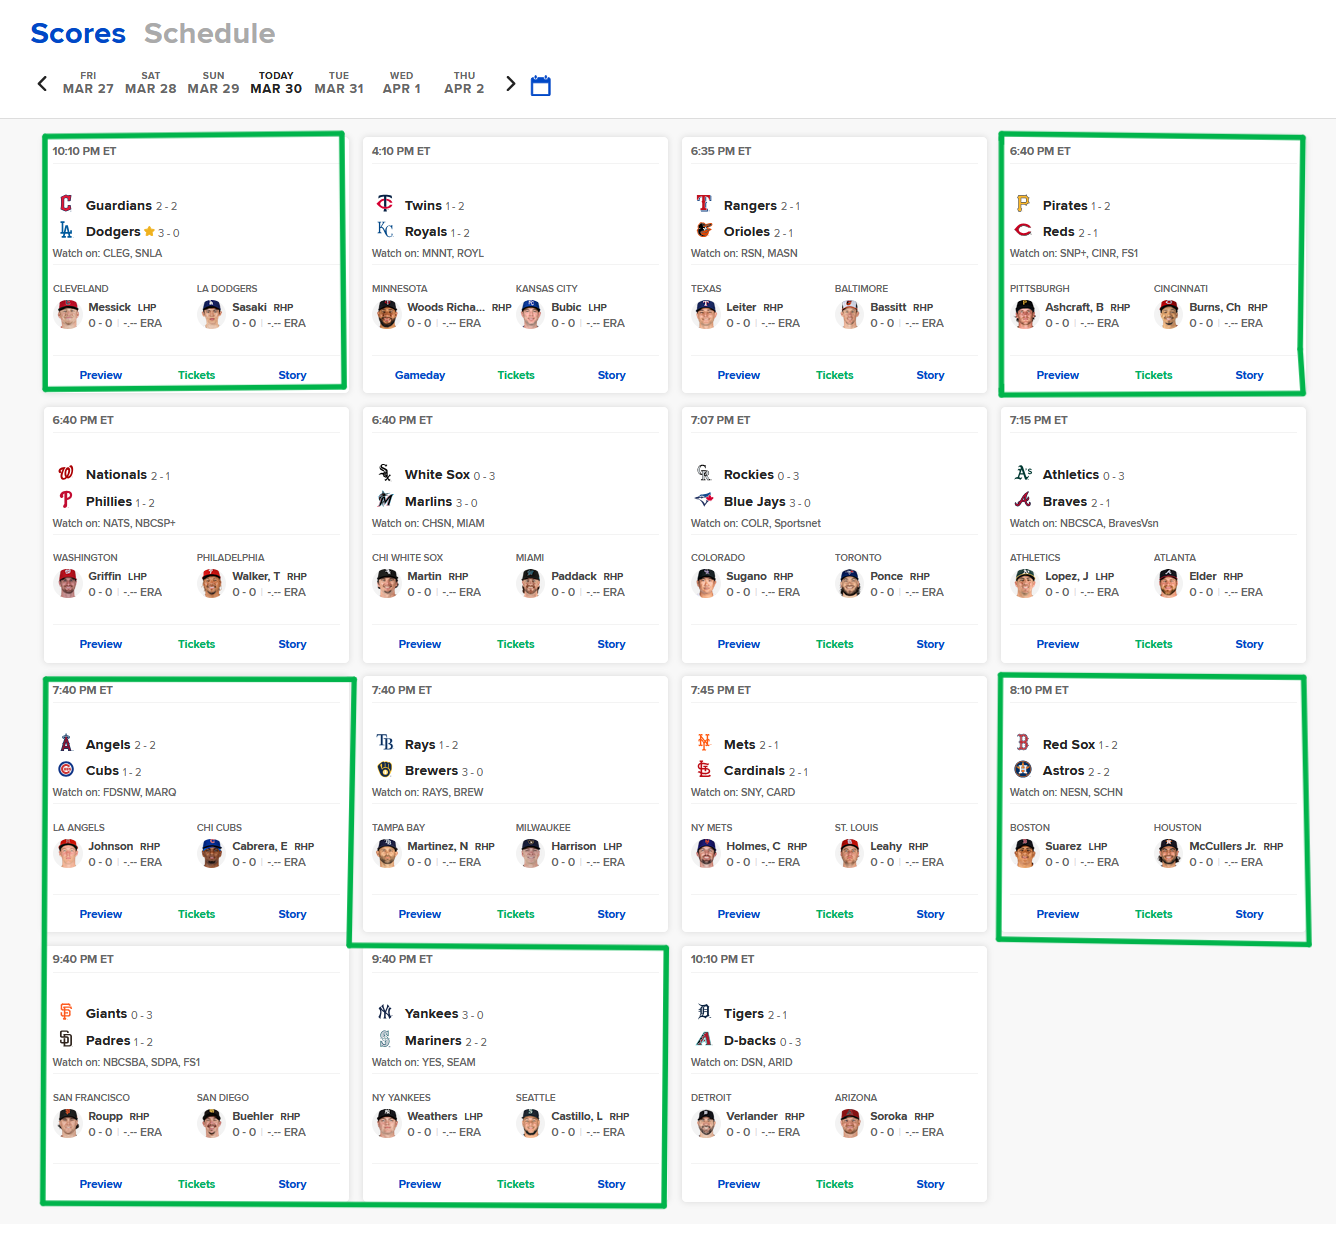The width and height of the screenshot is (1336, 1241).
Task: Select the SUN MAR 29 date
Action: tap(213, 83)
